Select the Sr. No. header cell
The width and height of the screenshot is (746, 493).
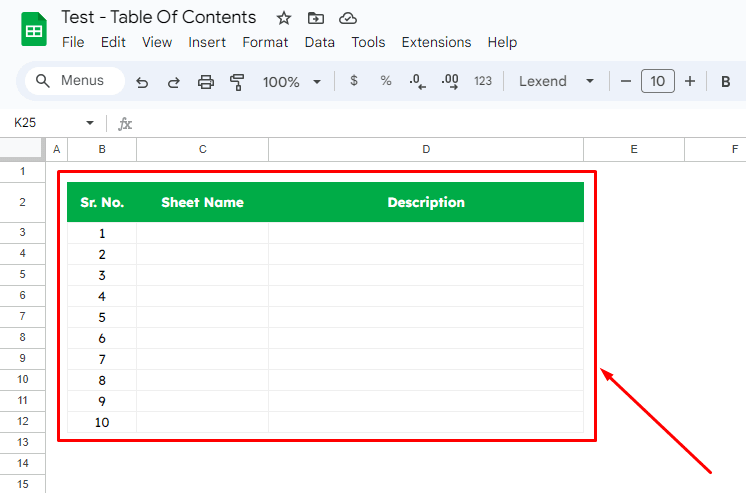pyautogui.click(x=102, y=202)
